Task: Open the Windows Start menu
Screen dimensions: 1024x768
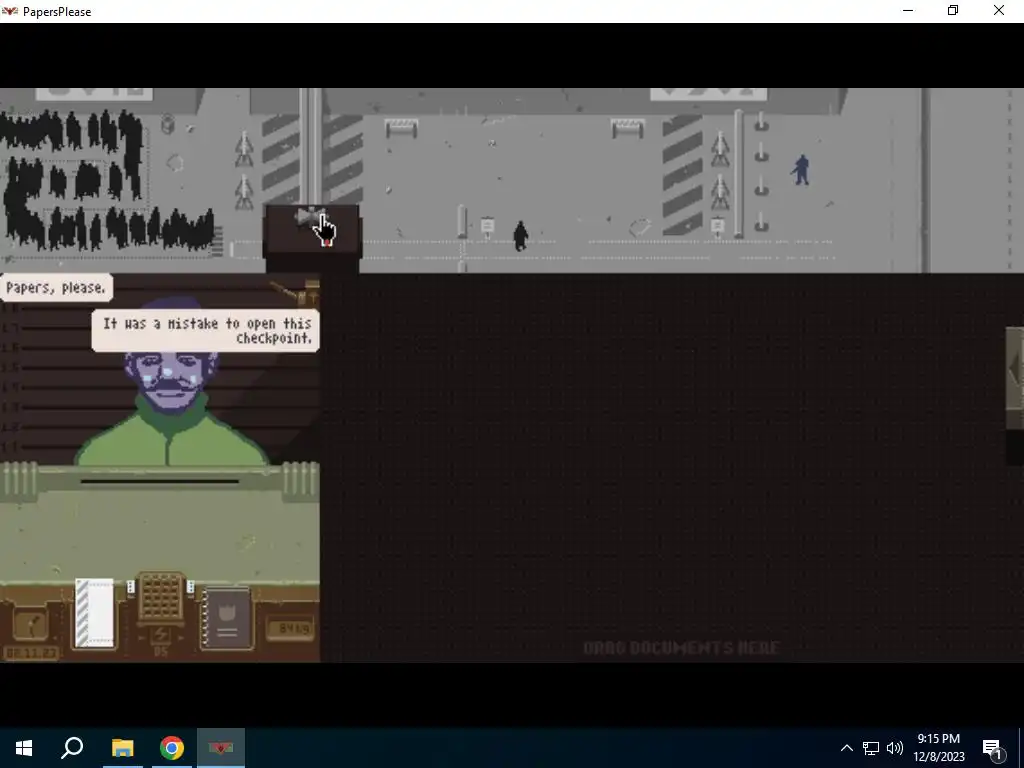Action: point(24,748)
